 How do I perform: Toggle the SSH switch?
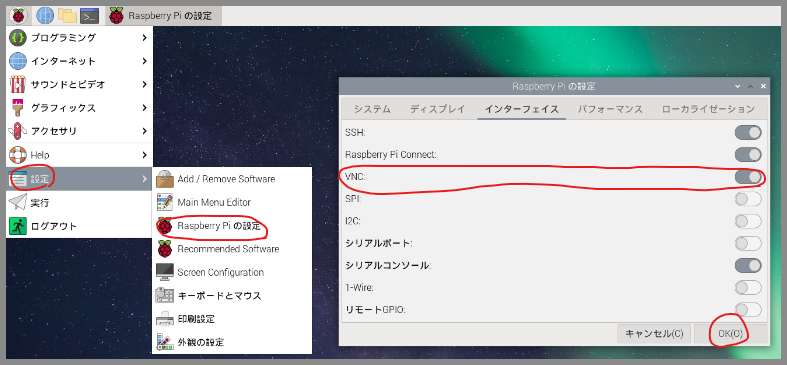748,133
